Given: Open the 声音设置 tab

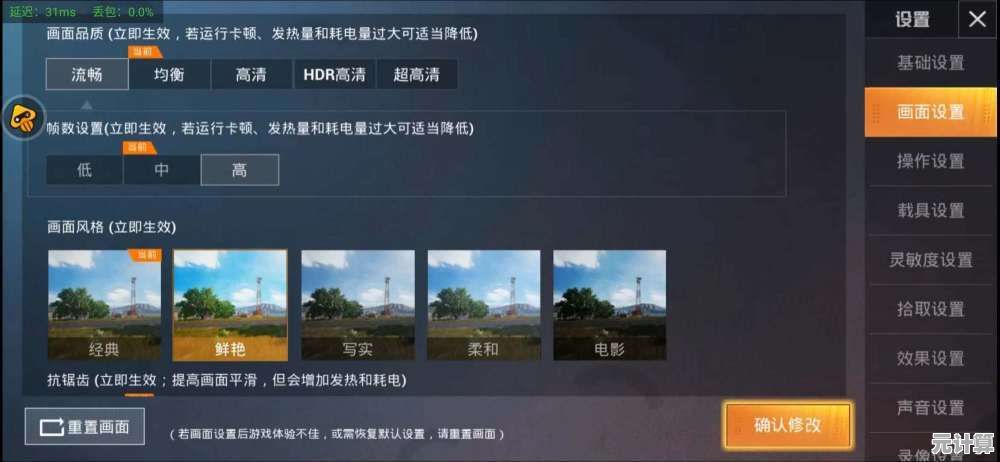Looking at the screenshot, I should click(x=930, y=407).
